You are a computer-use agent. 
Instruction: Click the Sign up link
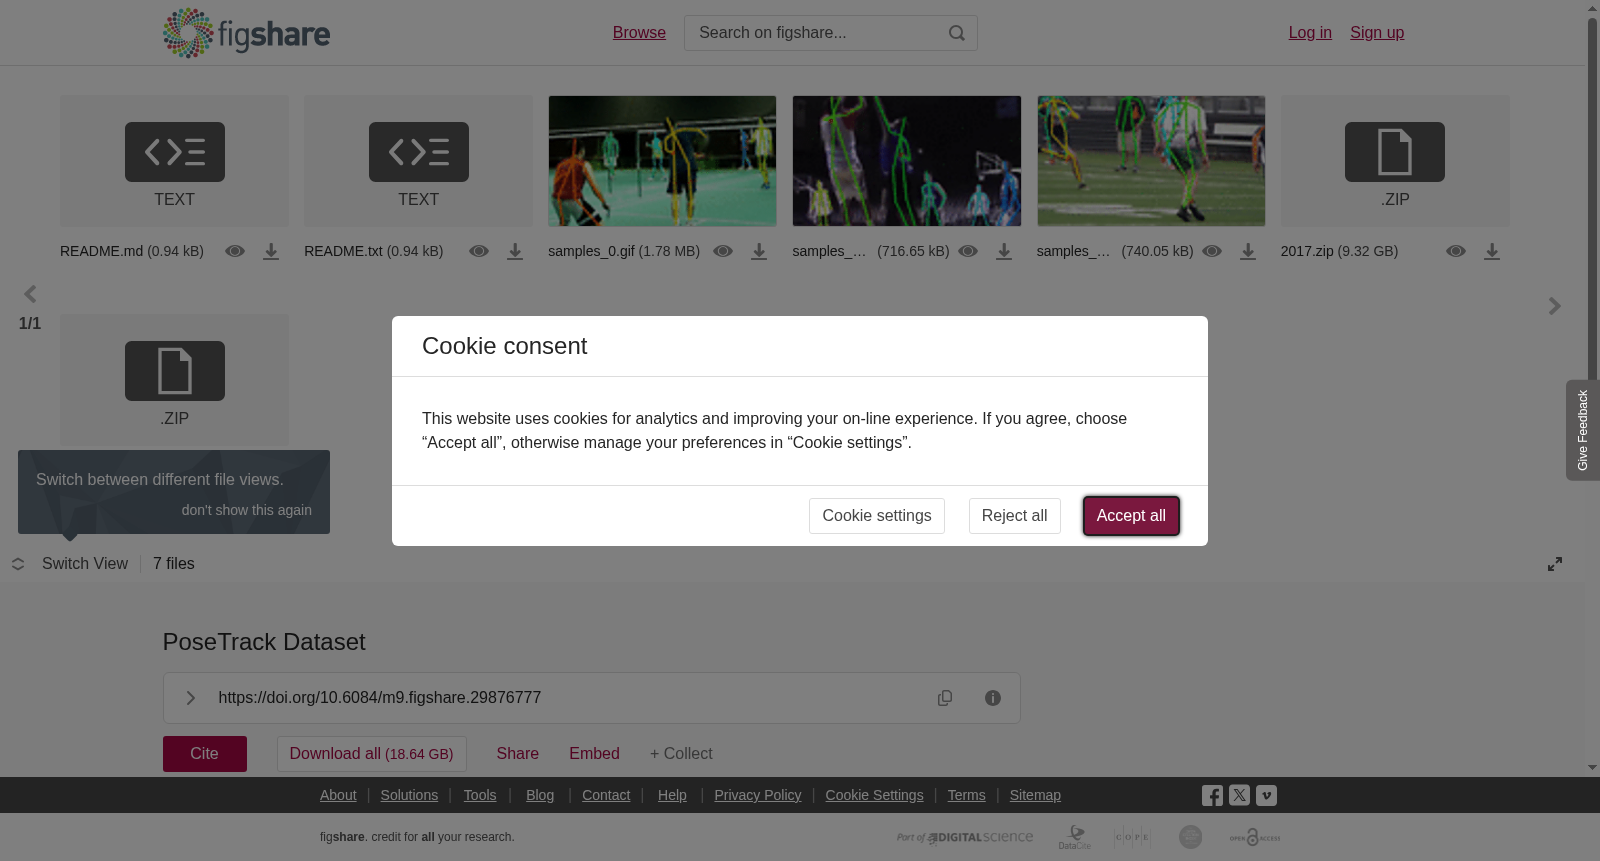pos(1377,33)
